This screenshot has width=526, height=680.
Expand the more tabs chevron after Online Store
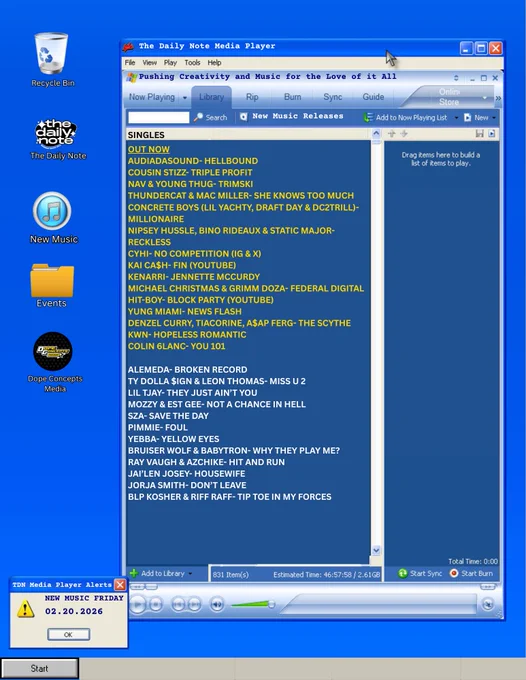point(498,98)
